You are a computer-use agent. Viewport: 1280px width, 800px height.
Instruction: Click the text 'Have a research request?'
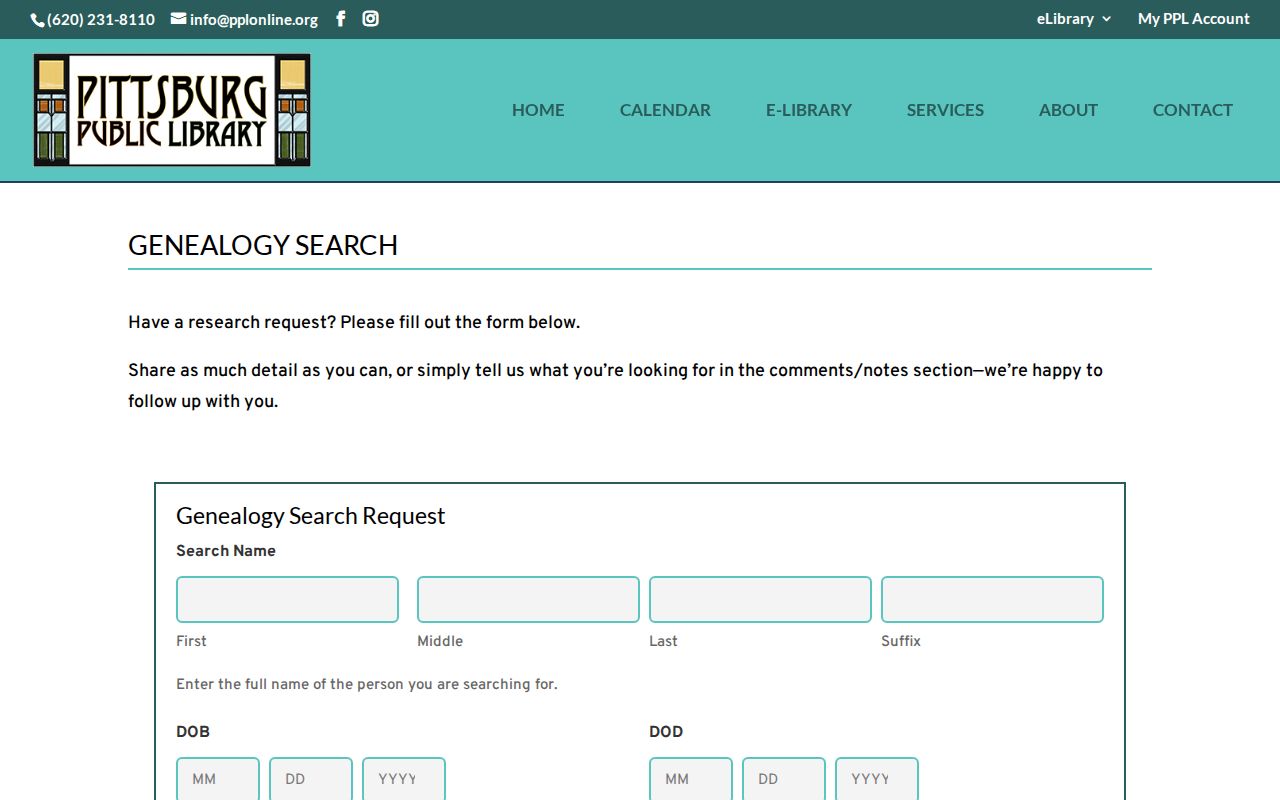[232, 322]
